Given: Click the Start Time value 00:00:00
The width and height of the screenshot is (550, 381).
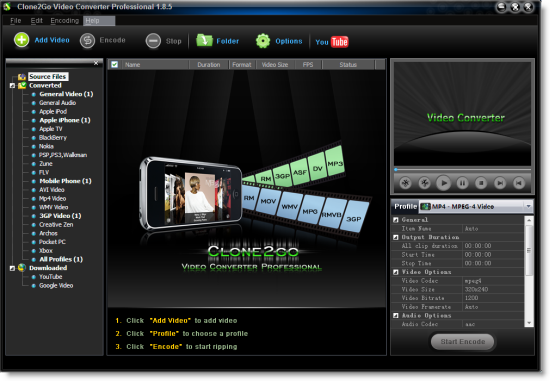Looking at the screenshot, I should click(478, 255).
